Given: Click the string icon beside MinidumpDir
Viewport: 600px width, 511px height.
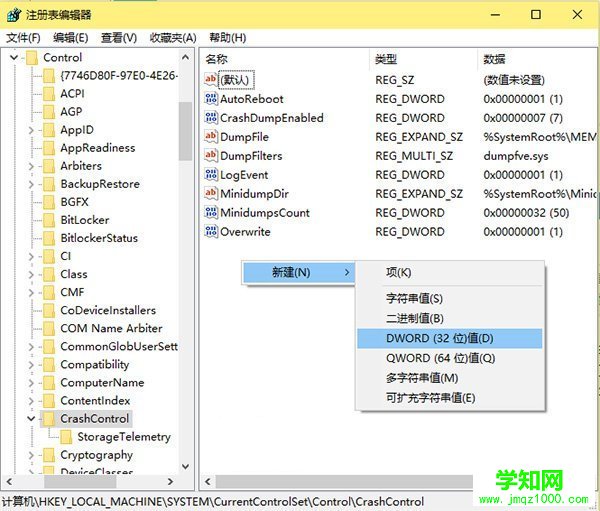Looking at the screenshot, I should pos(211,193).
